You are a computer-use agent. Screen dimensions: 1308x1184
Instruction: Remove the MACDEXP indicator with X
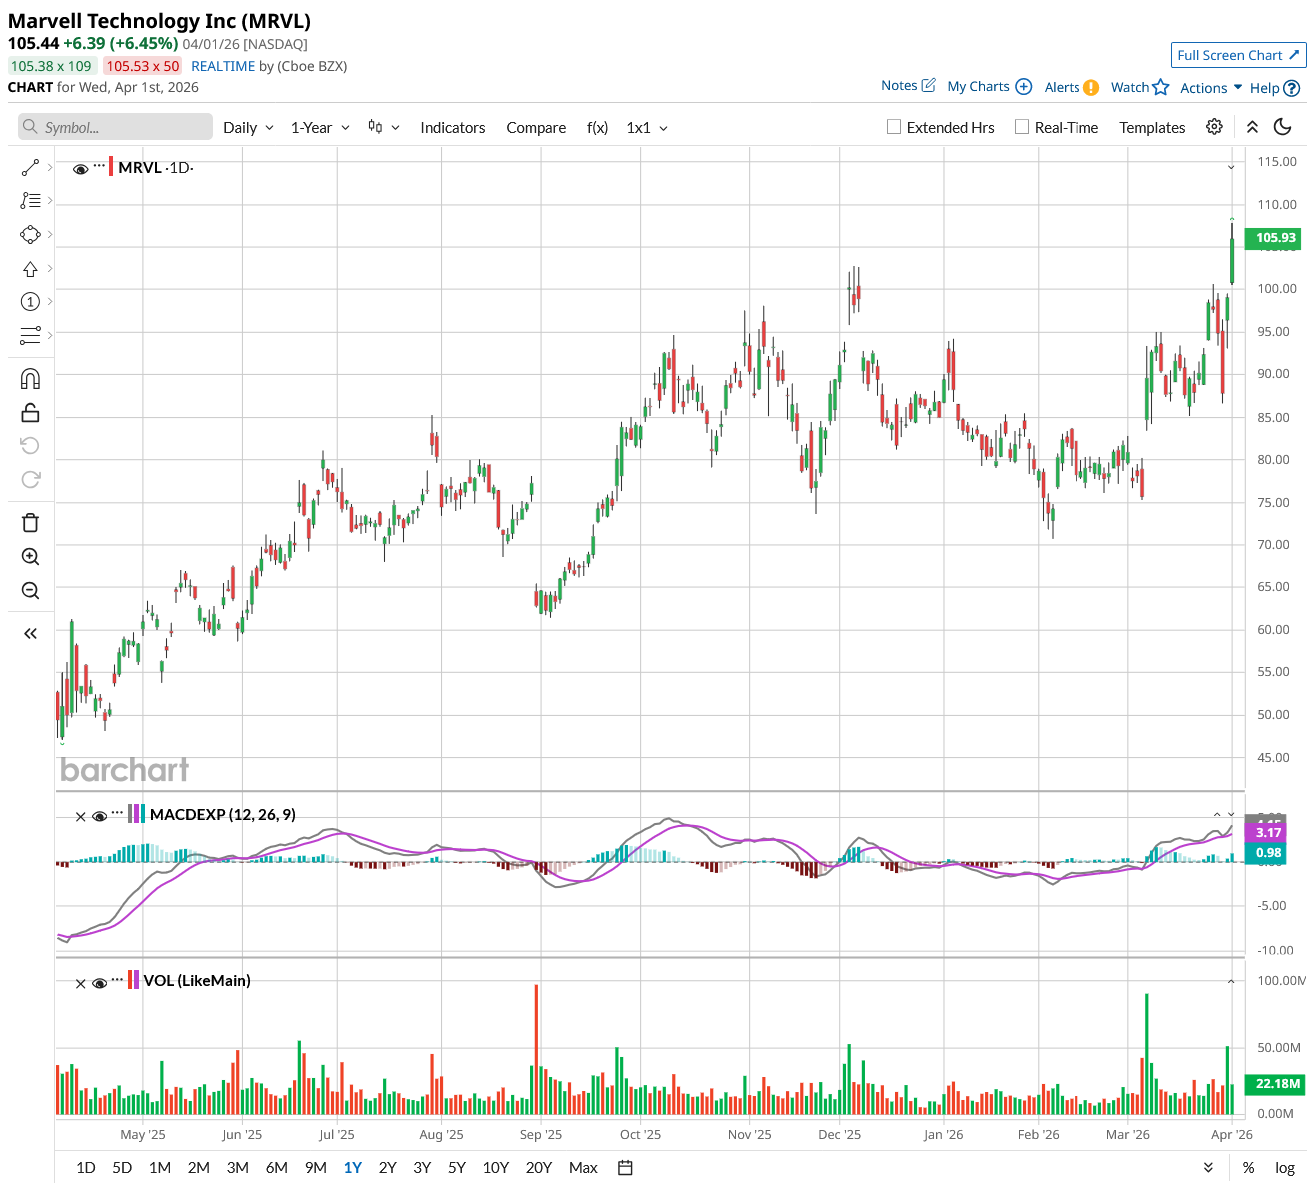point(81,816)
